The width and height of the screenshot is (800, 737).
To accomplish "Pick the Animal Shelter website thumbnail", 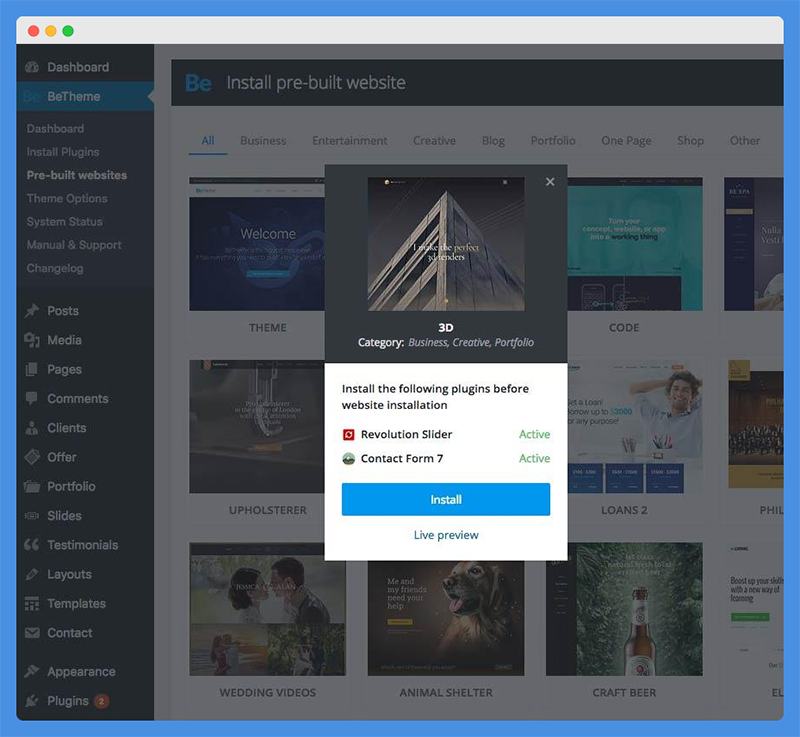I will tap(446, 618).
